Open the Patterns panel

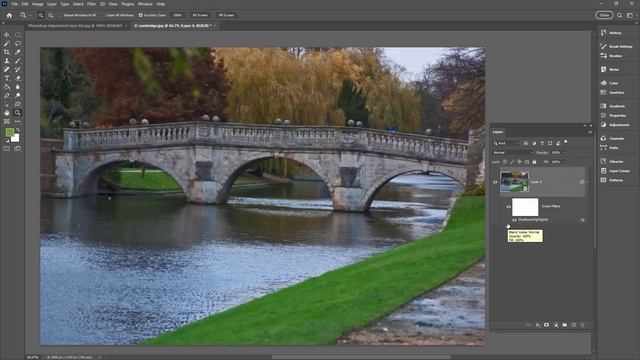click(612, 180)
